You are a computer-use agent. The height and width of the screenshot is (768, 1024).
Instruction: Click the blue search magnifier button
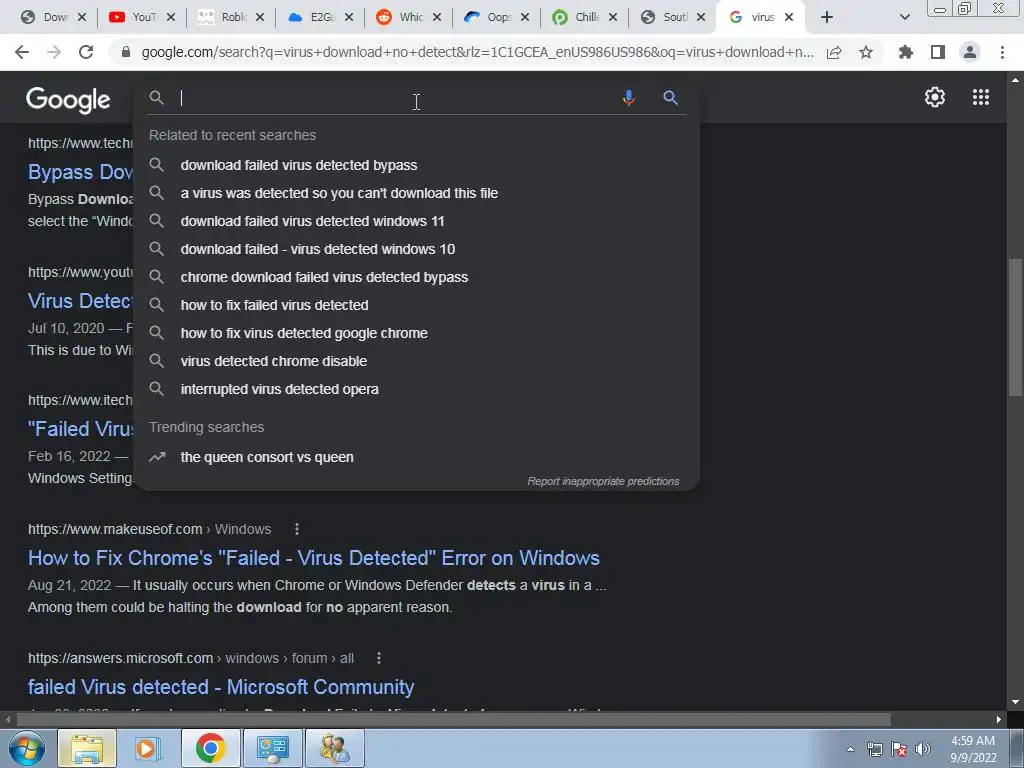point(670,98)
